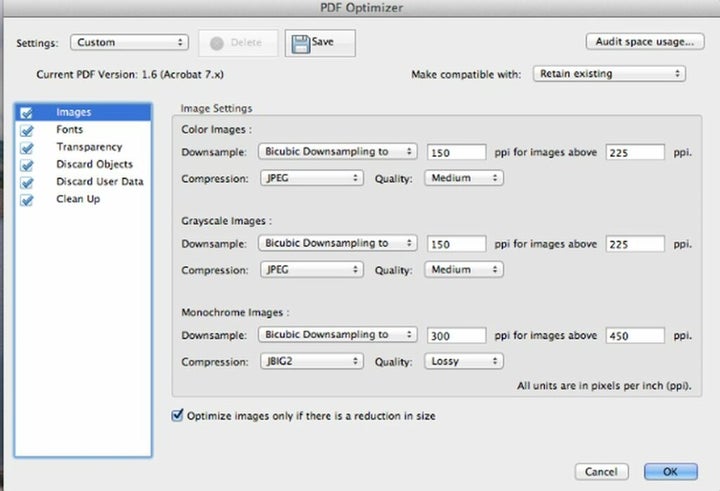Toggle the Discard User Data checkbox

[x=27, y=182]
